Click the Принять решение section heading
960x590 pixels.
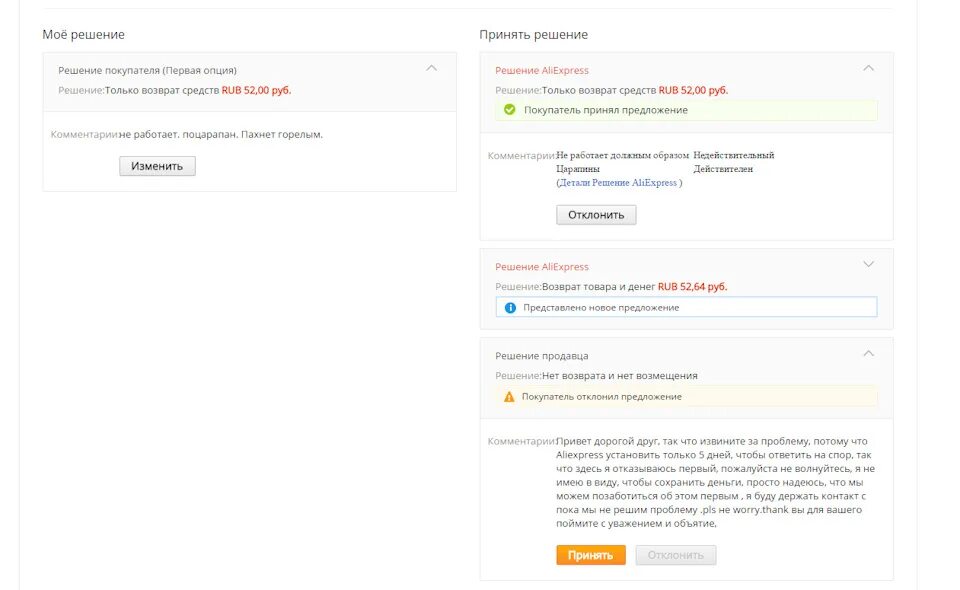(x=533, y=35)
